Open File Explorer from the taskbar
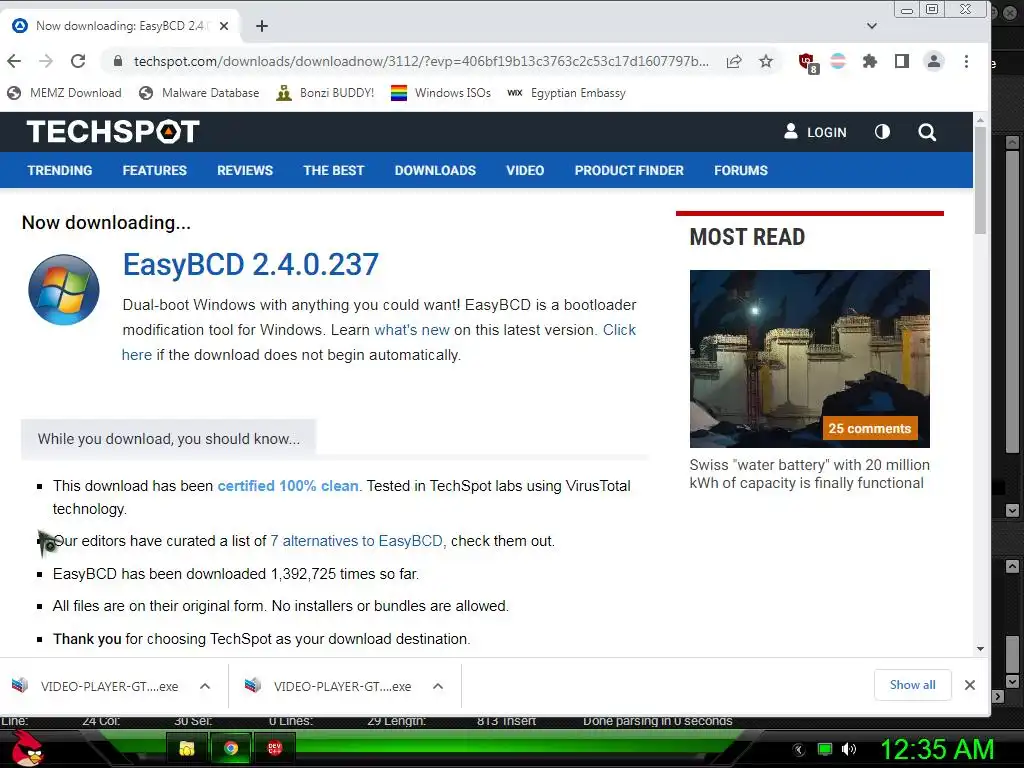This screenshot has height=768, width=1024. pyautogui.click(x=187, y=748)
